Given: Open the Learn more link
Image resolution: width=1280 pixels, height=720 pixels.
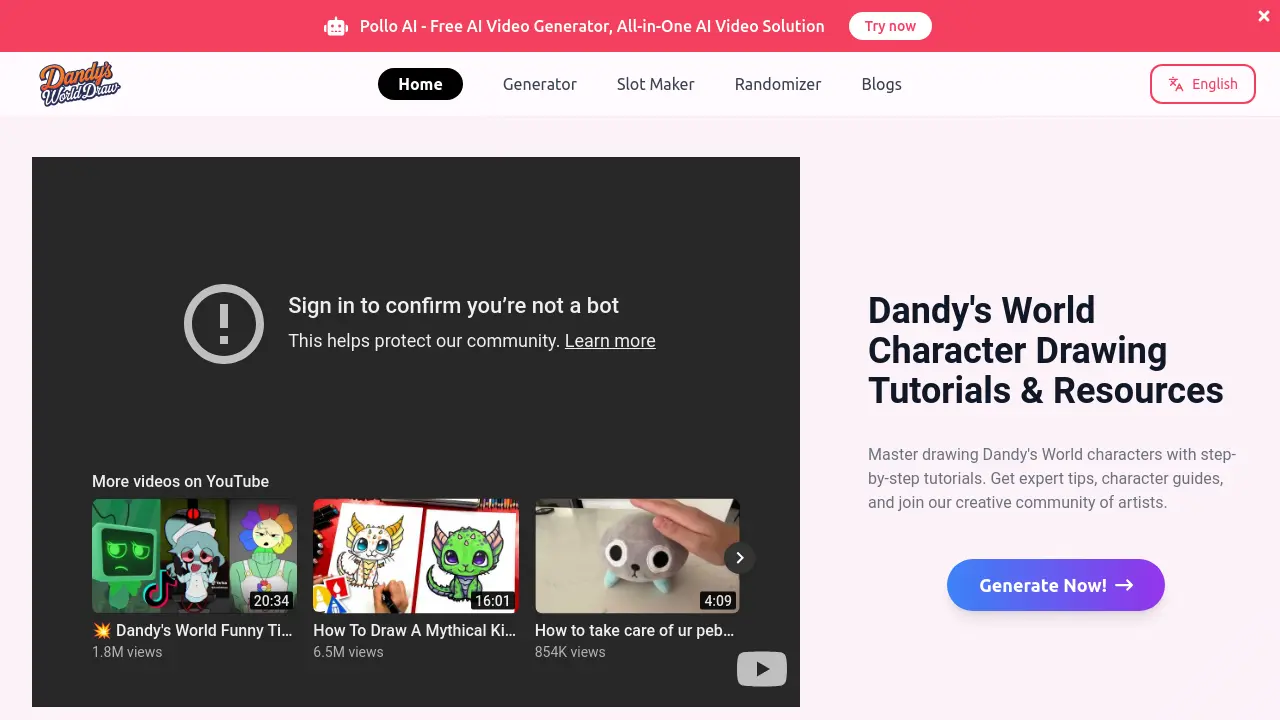Looking at the screenshot, I should (610, 341).
